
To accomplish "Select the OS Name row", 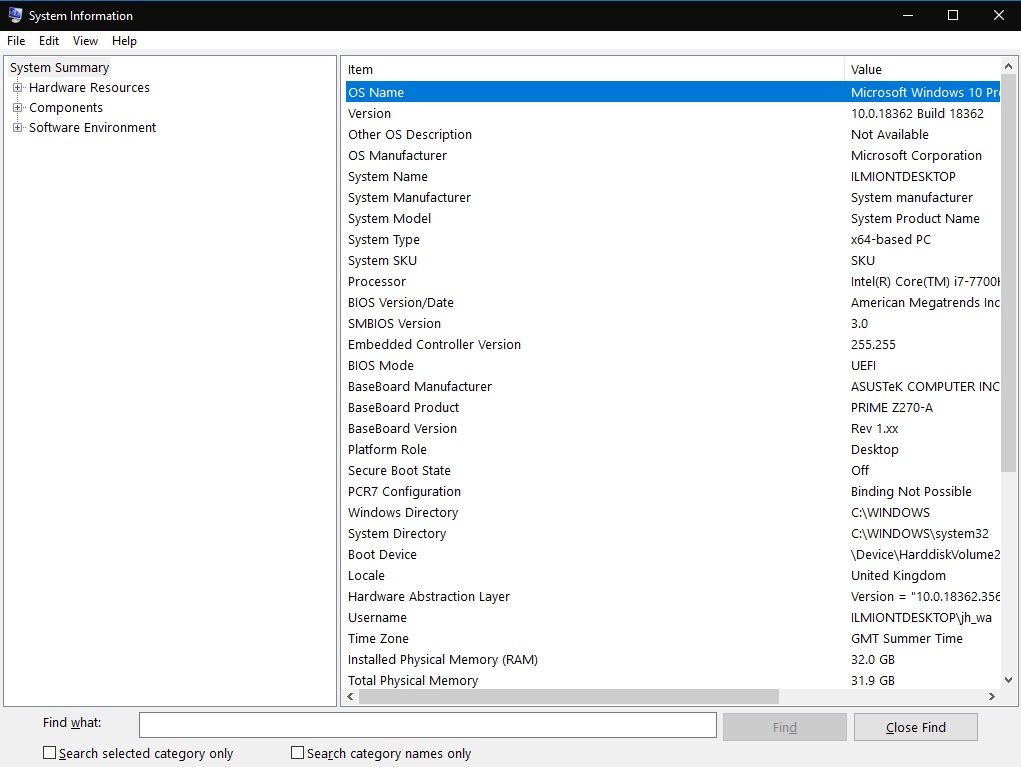I will (x=673, y=92).
